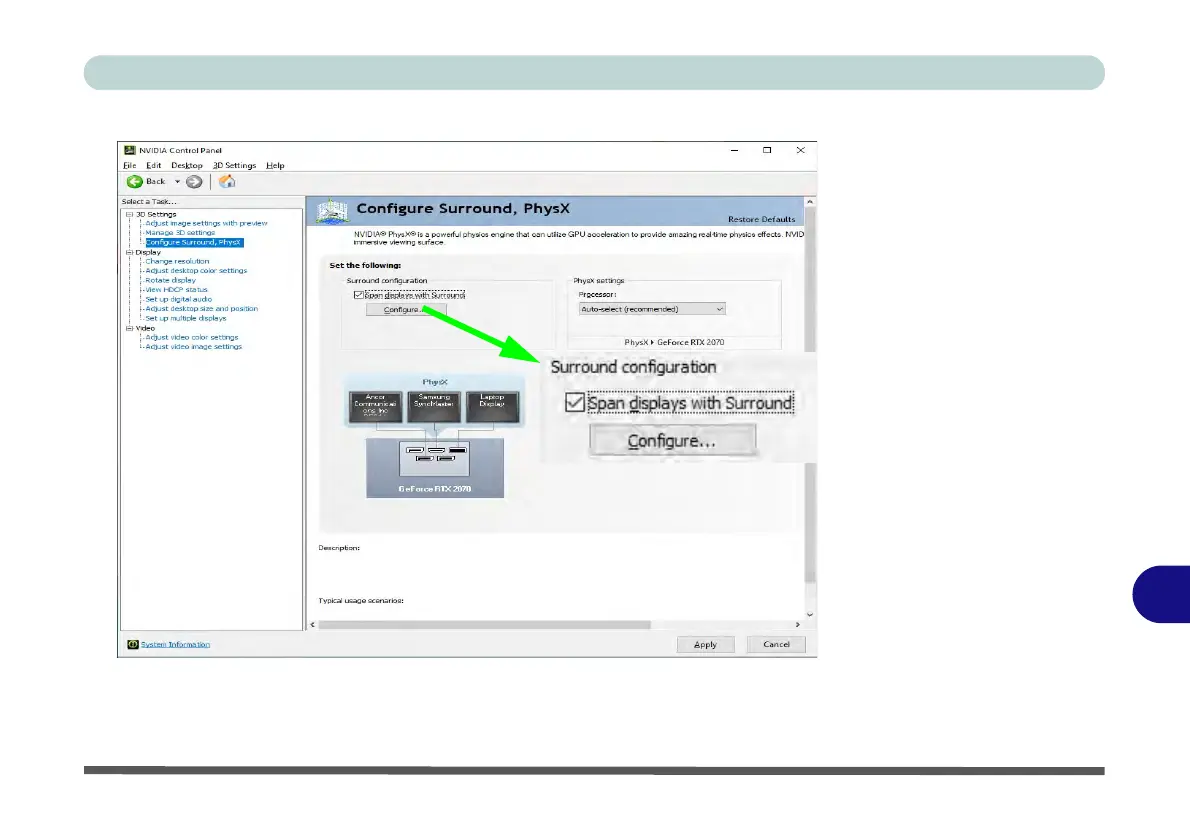
Task: Collapse the 3D Settings tree node
Action: [x=129, y=215]
